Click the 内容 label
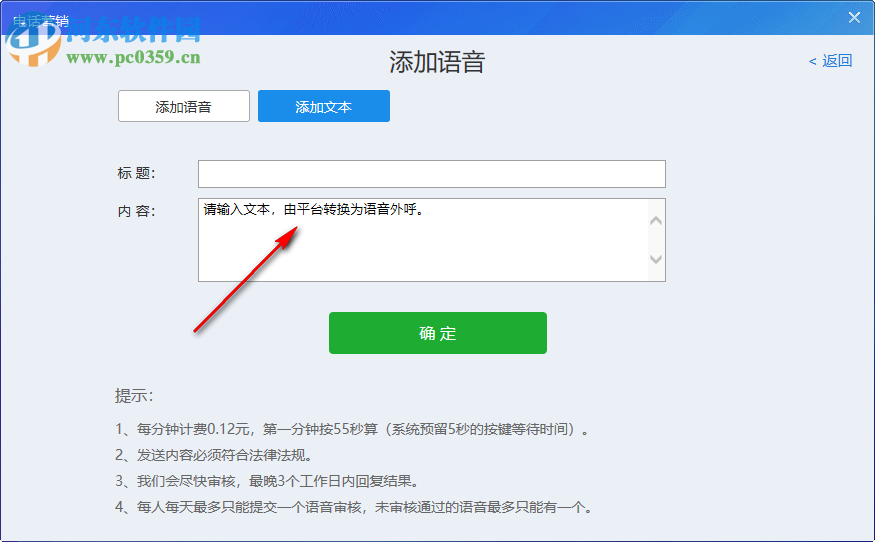Screen dimensions: 875x542 tap(136, 212)
